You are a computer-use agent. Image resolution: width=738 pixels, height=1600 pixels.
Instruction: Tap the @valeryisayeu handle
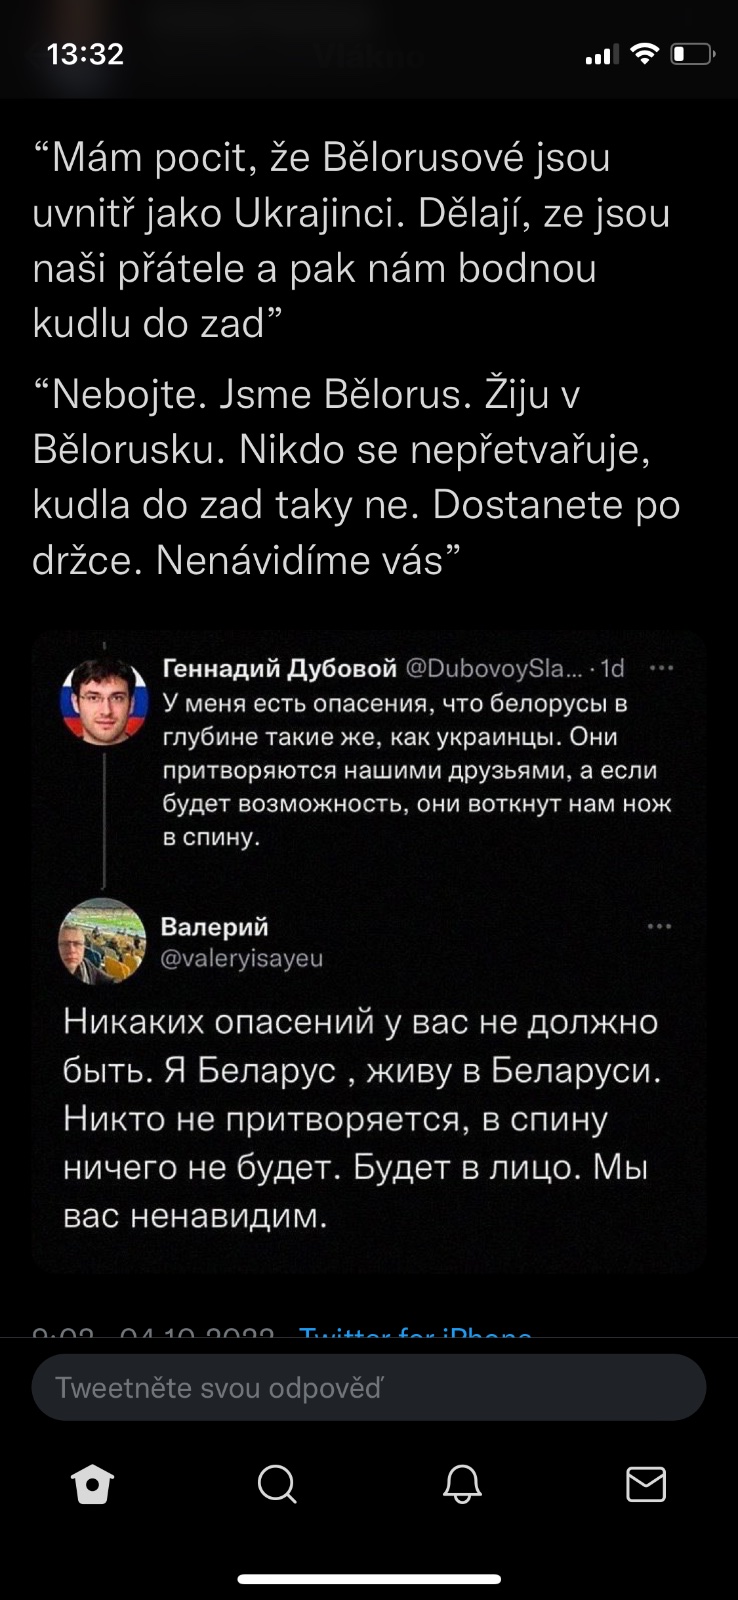242,958
